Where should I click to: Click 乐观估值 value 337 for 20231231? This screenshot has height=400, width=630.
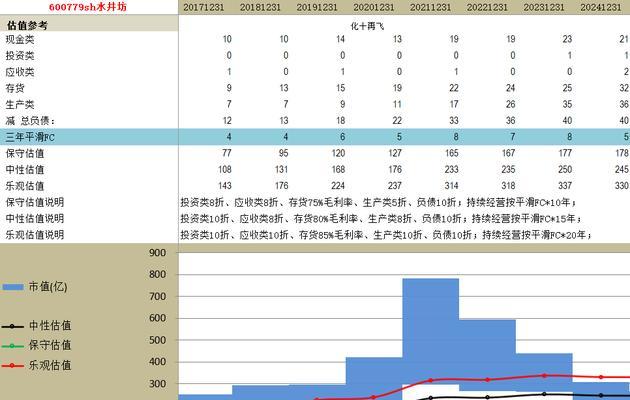pyautogui.click(x=565, y=186)
